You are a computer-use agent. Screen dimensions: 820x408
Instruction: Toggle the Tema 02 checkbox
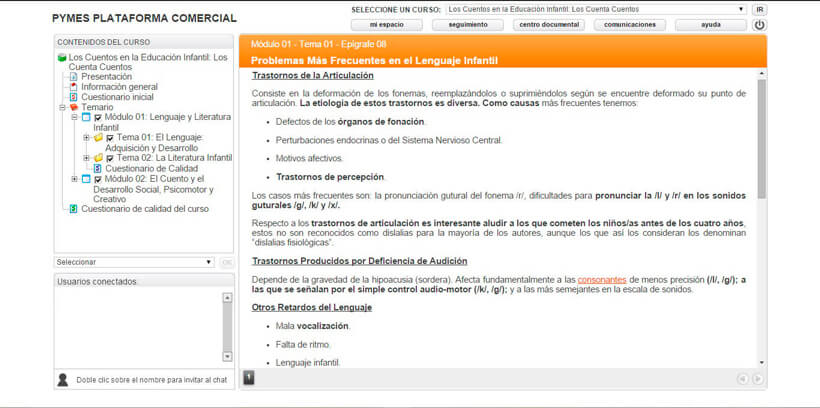point(110,158)
